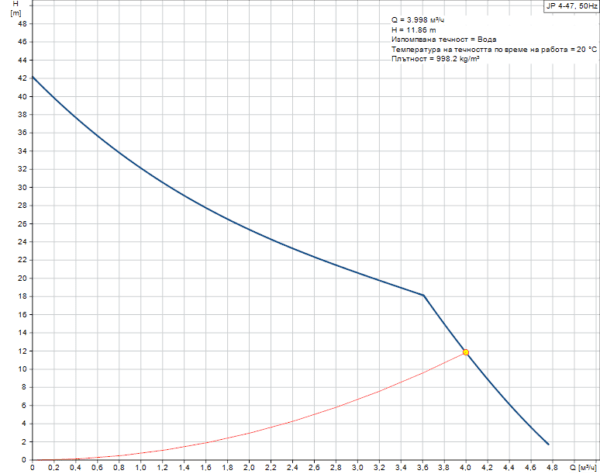Click the Q = 3.998 m³/h text
This screenshot has width=600, height=474.
point(418,20)
